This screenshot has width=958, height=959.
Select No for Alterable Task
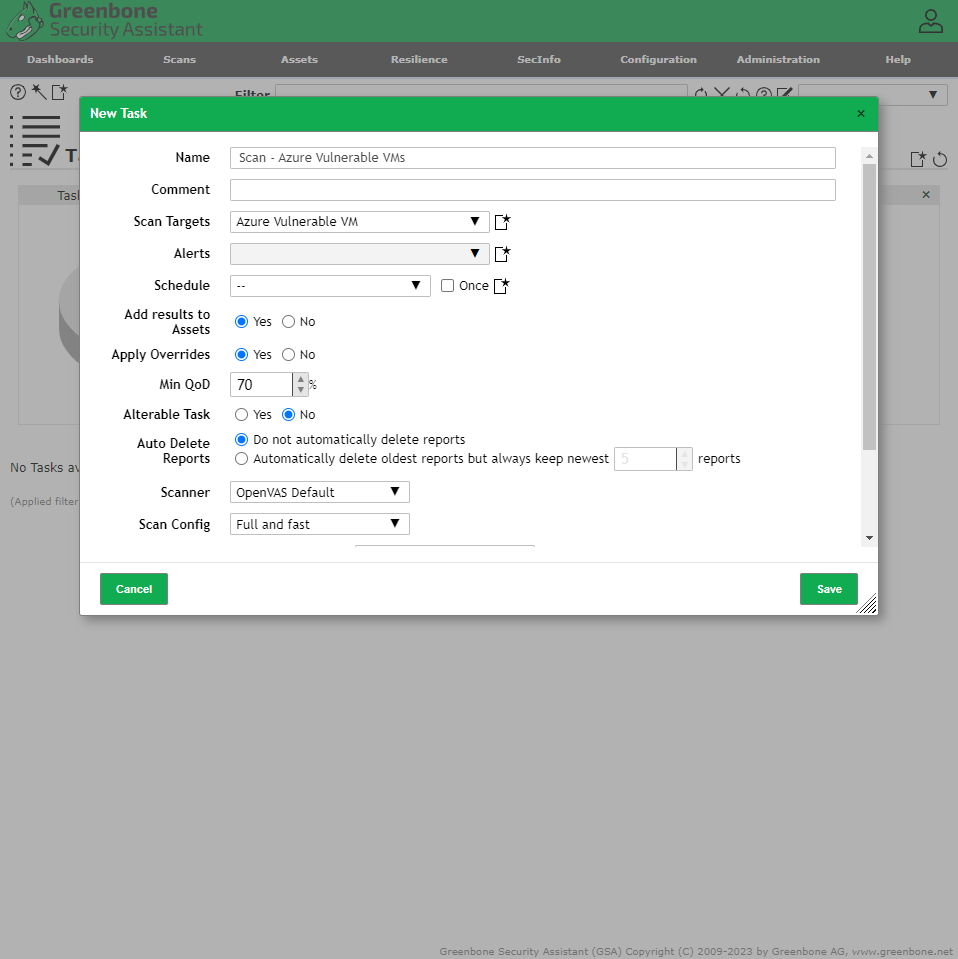coord(288,415)
